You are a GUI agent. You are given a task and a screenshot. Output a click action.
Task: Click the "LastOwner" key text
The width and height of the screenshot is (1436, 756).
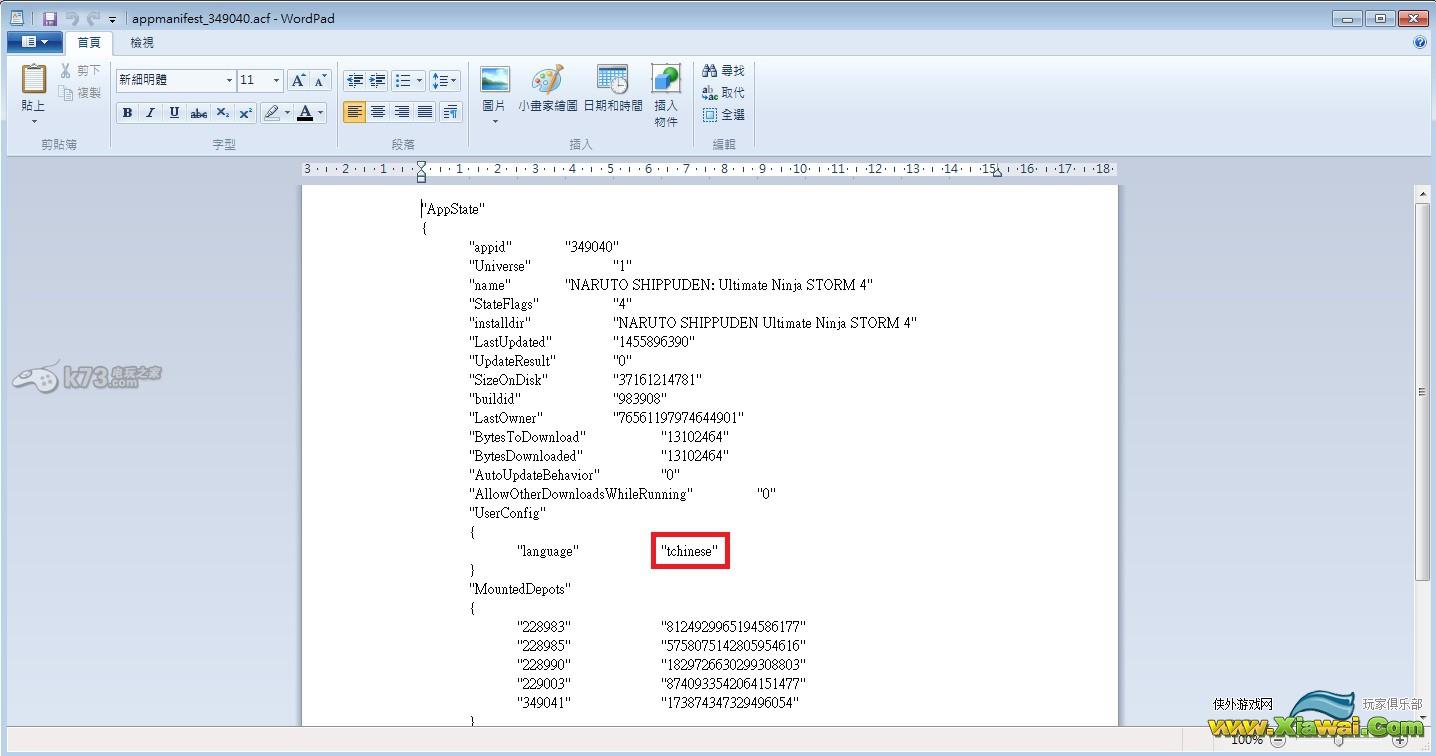[x=506, y=418]
